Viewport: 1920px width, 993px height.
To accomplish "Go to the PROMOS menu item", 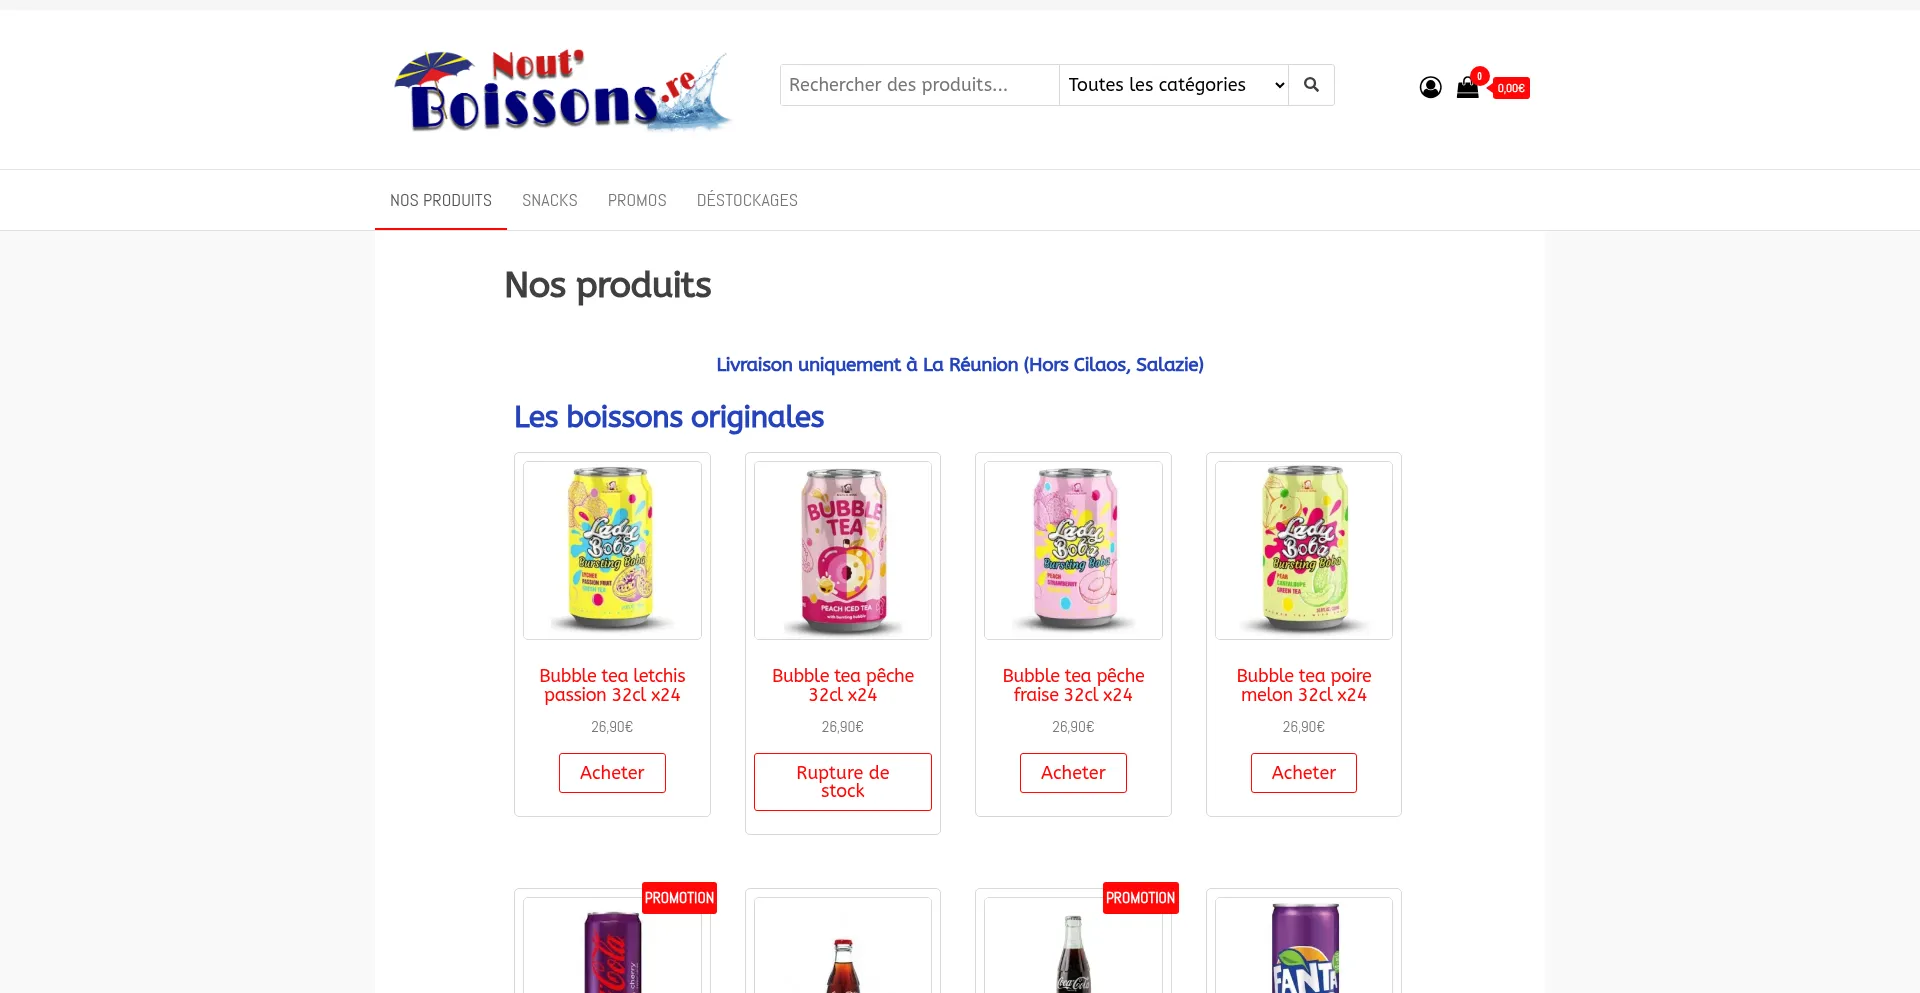I will [637, 200].
